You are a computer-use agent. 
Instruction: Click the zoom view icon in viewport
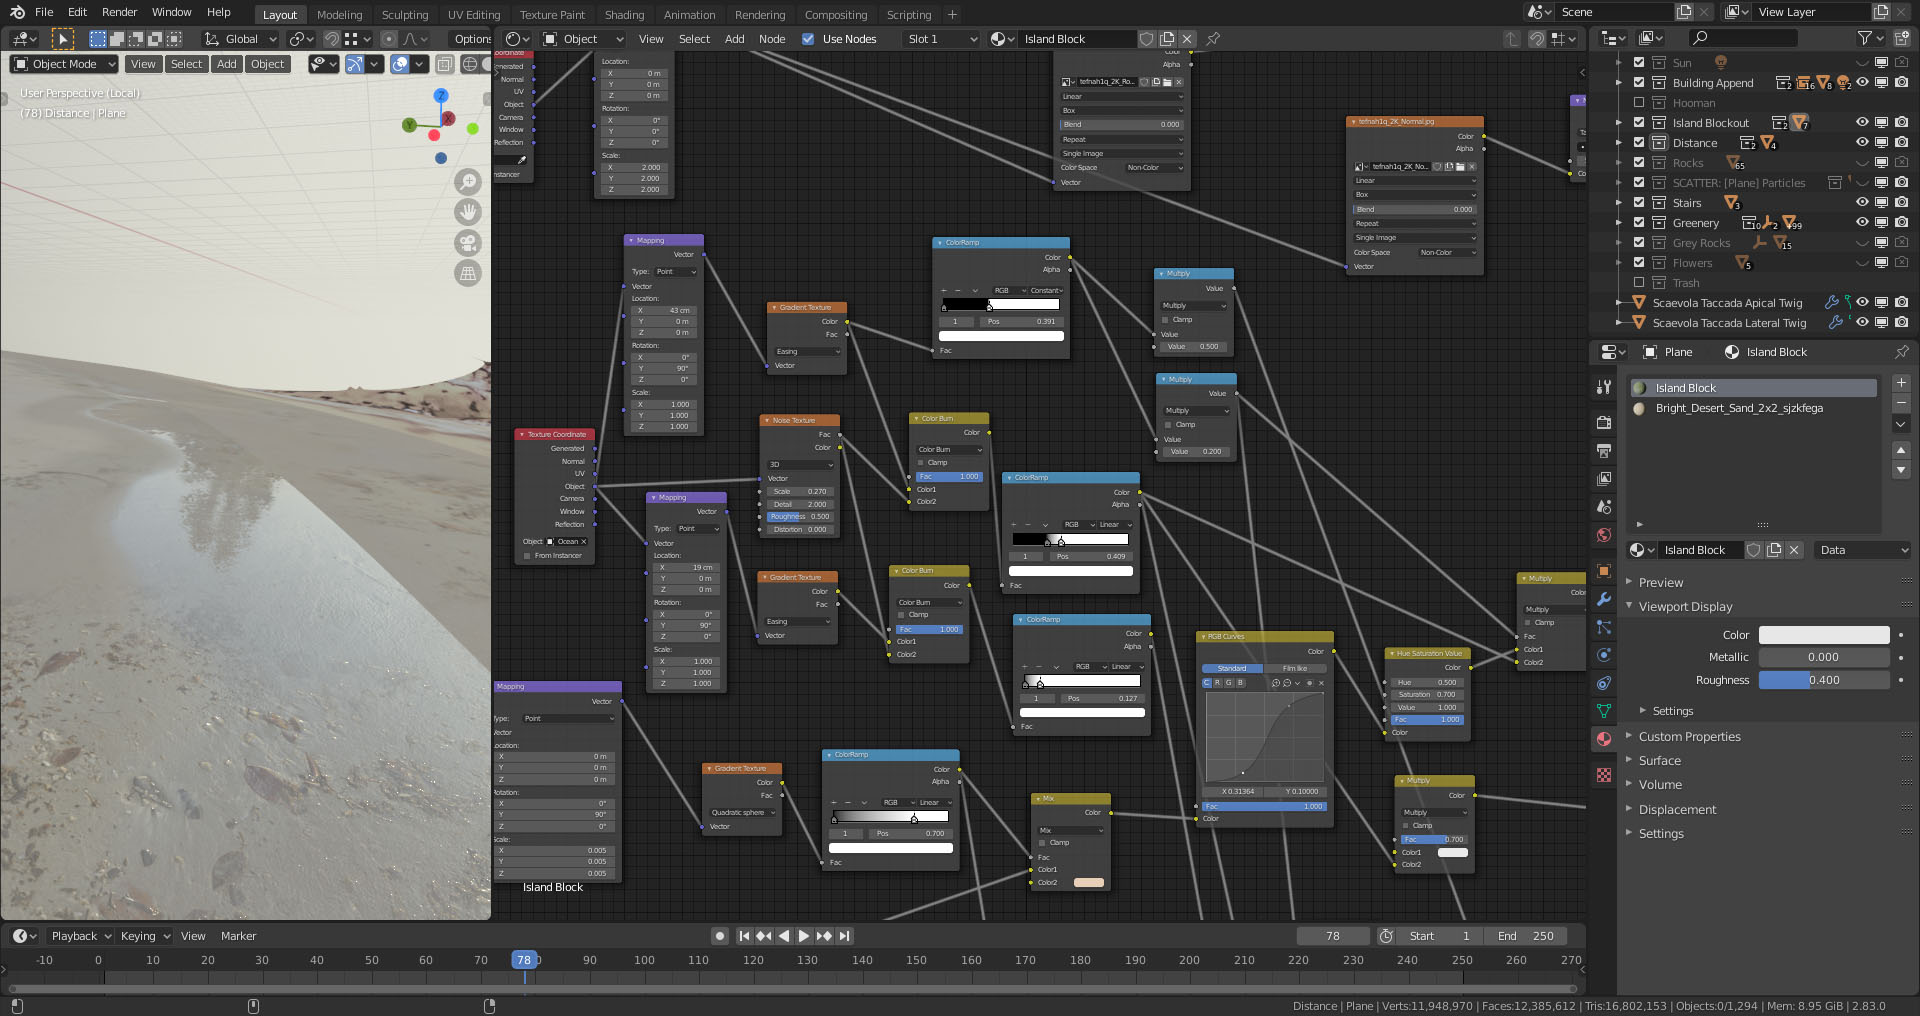(468, 182)
